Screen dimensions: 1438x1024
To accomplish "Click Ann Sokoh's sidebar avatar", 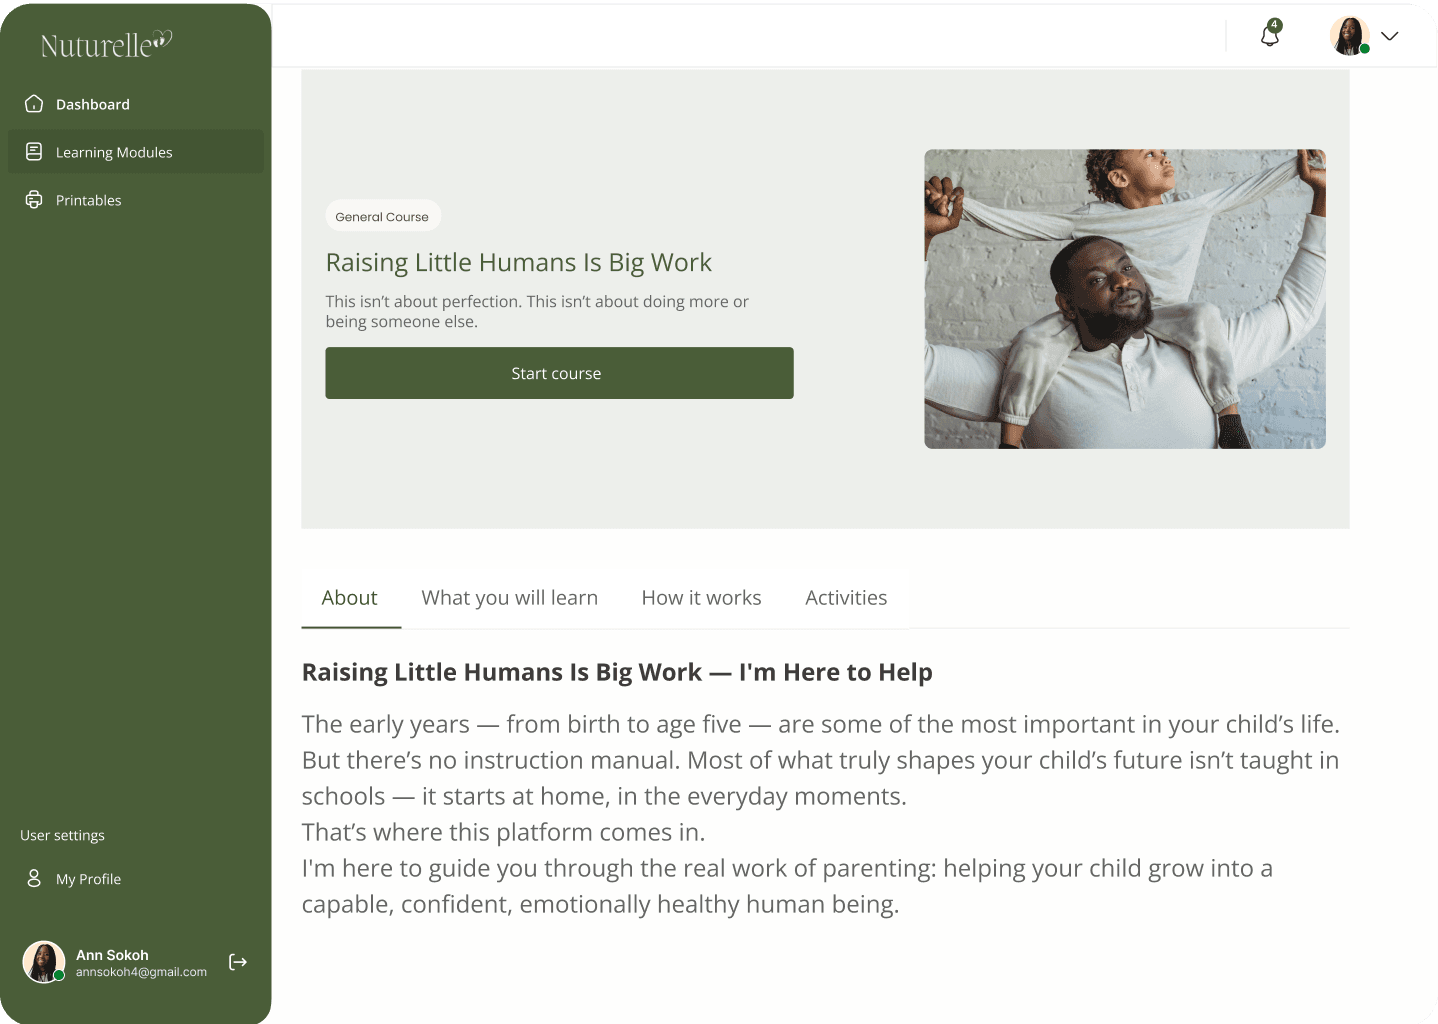I will pyautogui.click(x=44, y=962).
